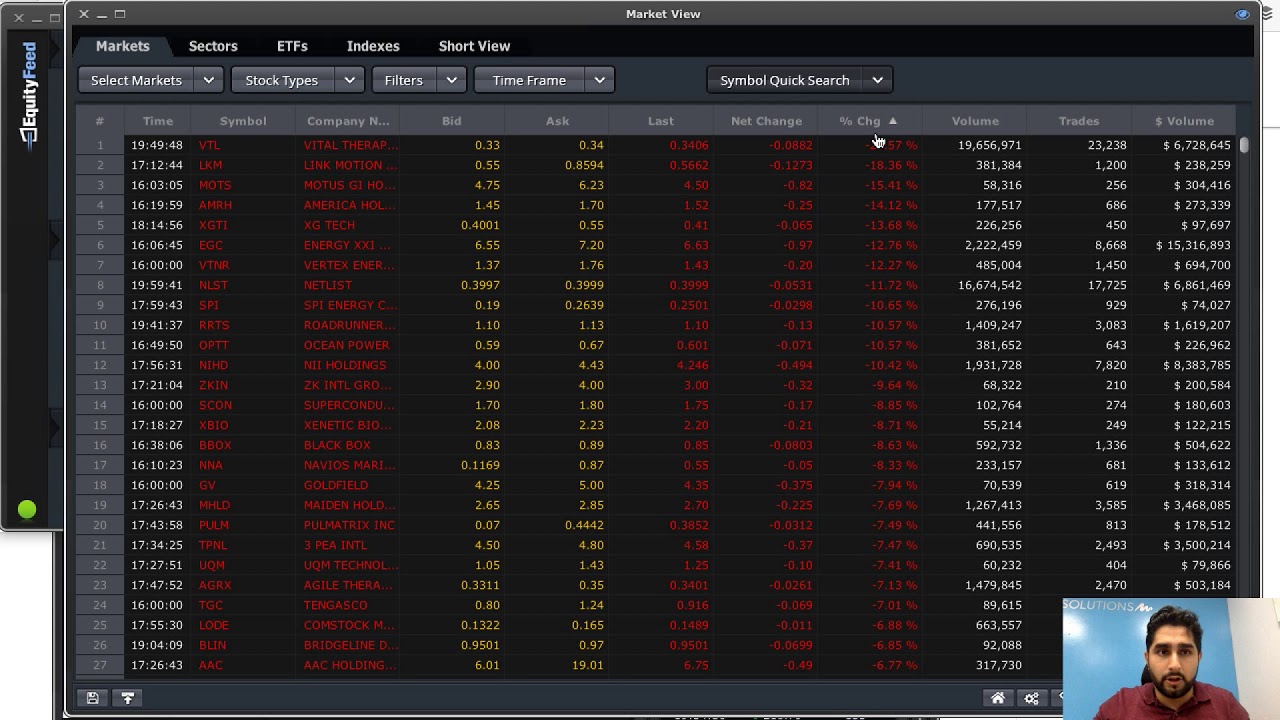
Task: Expand the Stock Types dropdown arrow
Action: [349, 80]
